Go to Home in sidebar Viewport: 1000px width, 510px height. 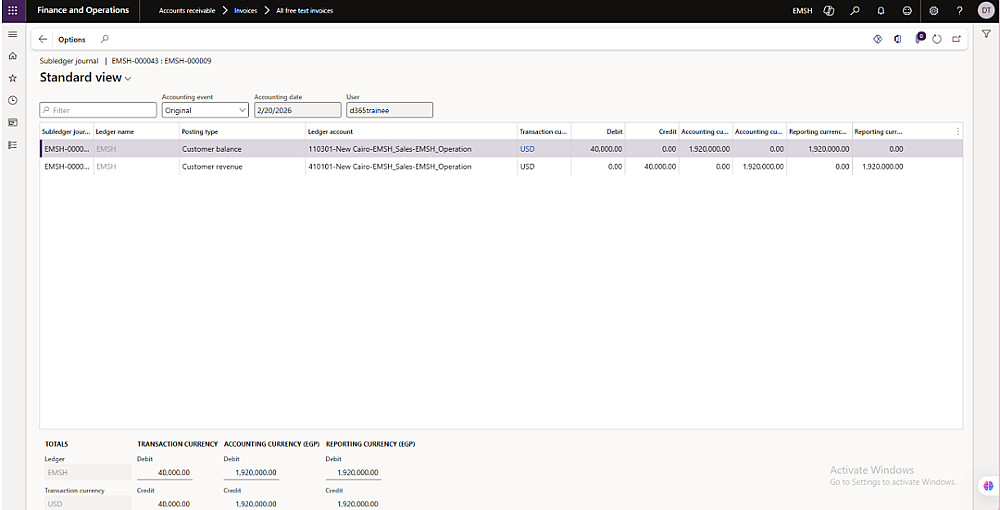[x=12, y=56]
